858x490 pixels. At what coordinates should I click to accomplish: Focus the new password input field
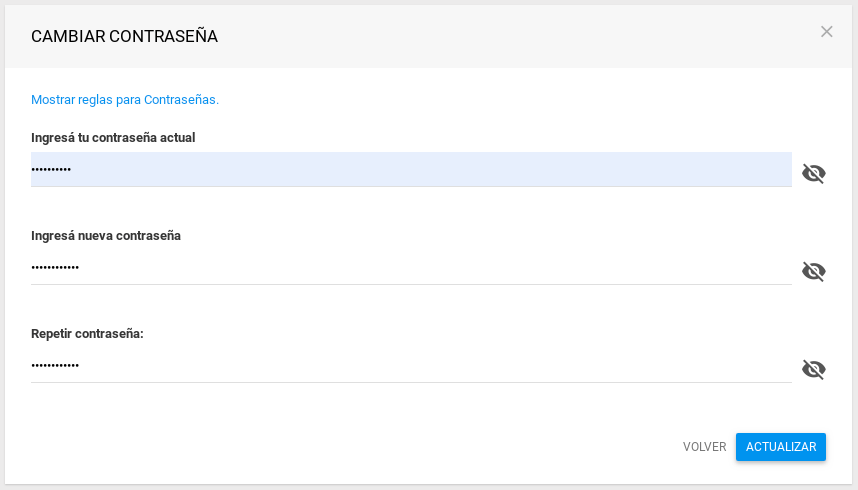tap(411, 267)
